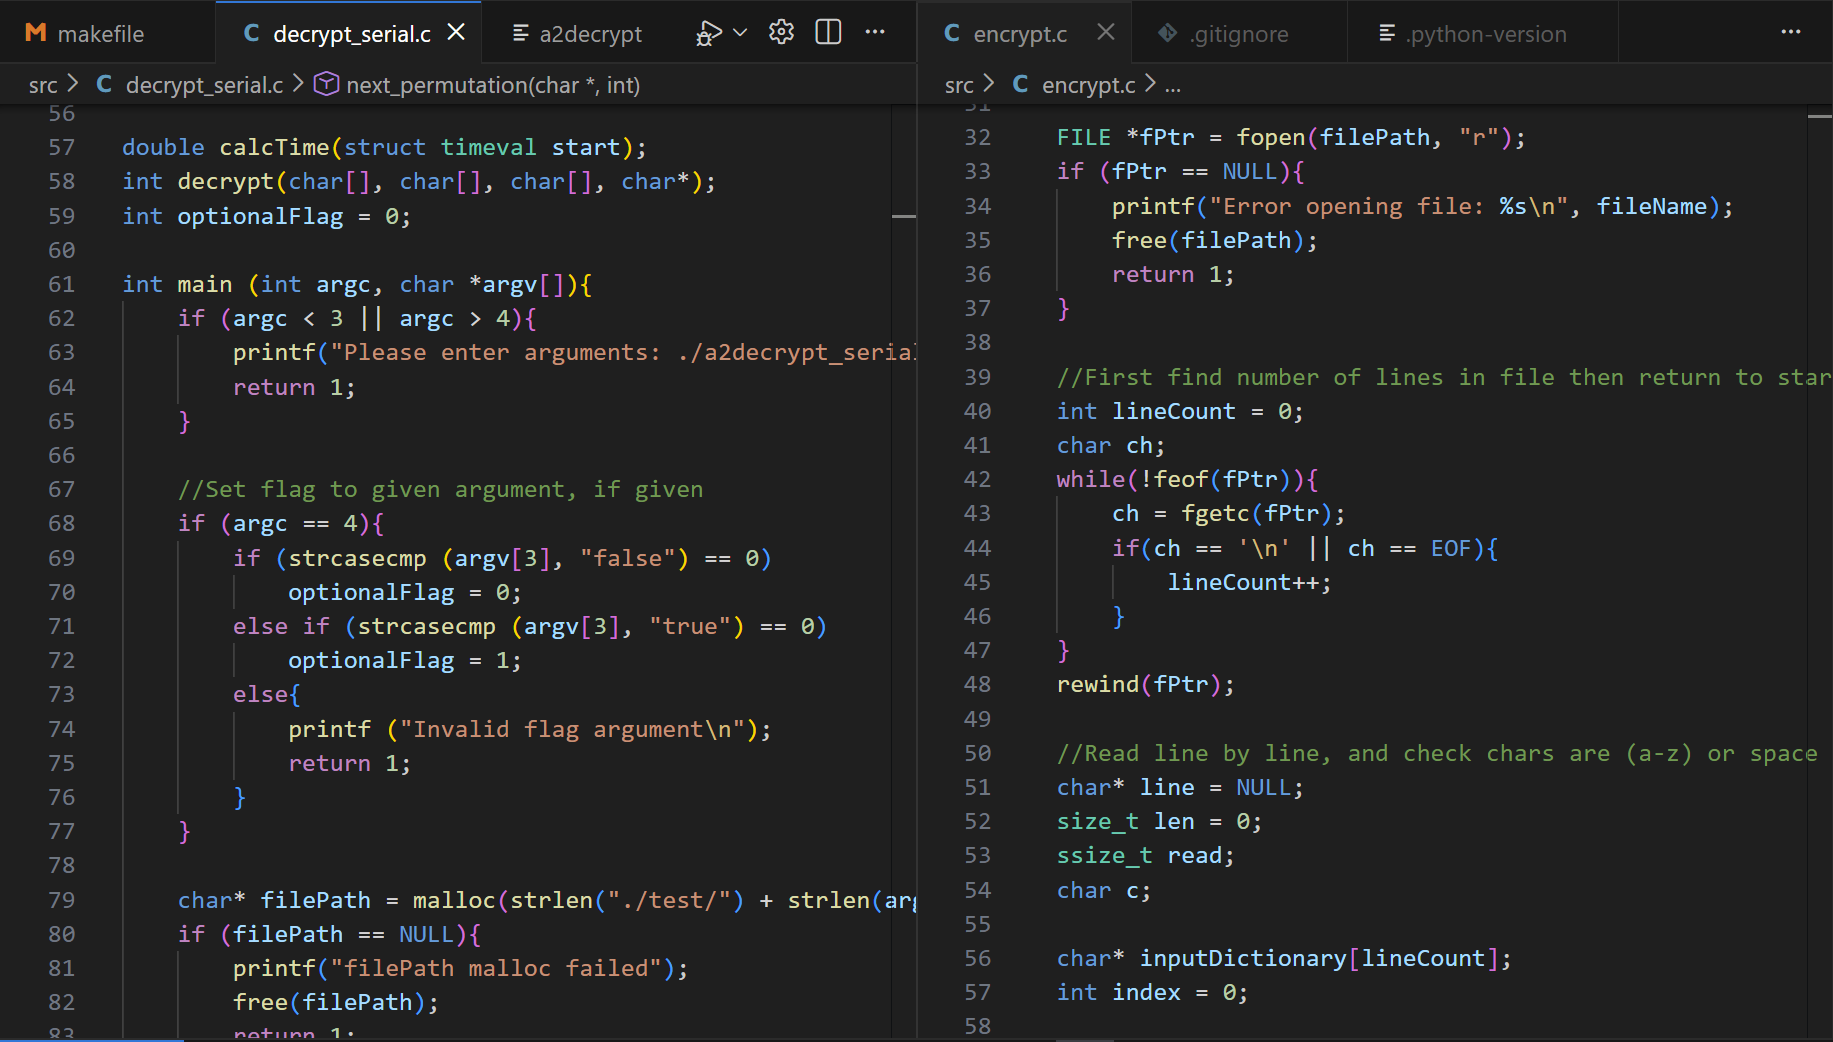Click the C language icon on decrypt_serial.c tab
Screen dimensions: 1833x1042
click(250, 32)
